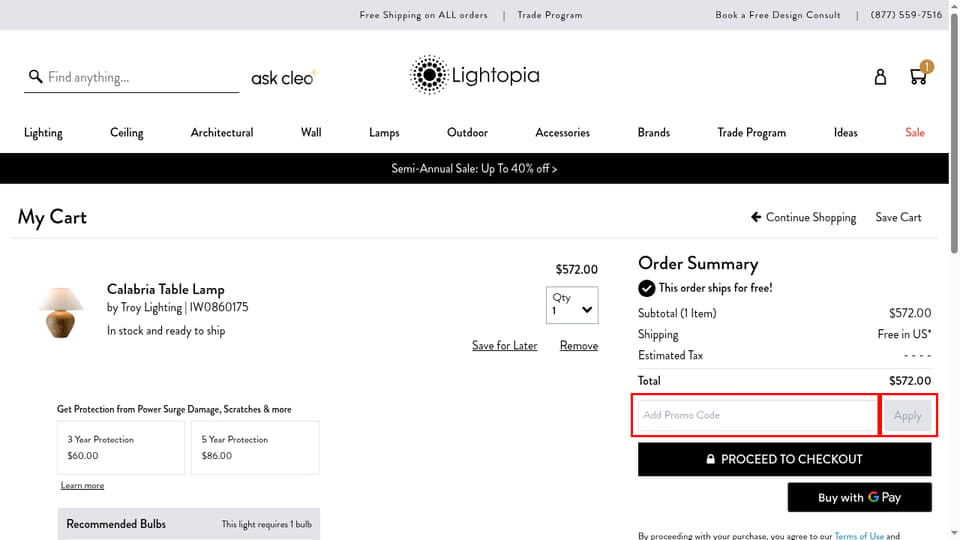Click the Add Promo Code field
Screen dimensions: 960x540
[x=758, y=415]
